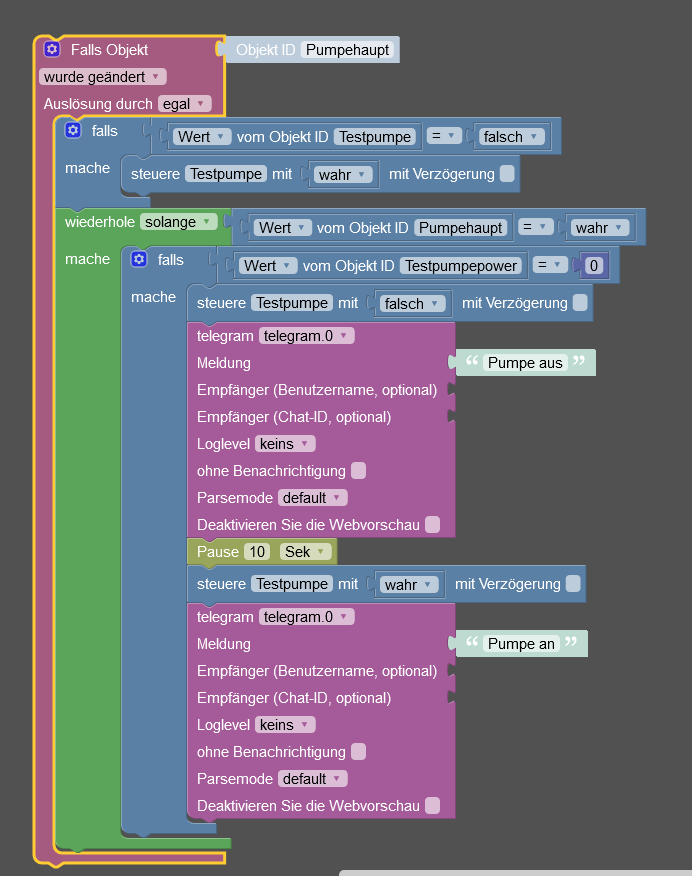Select Testpumpe field in first steuere block
692x876 pixels.
point(226,174)
